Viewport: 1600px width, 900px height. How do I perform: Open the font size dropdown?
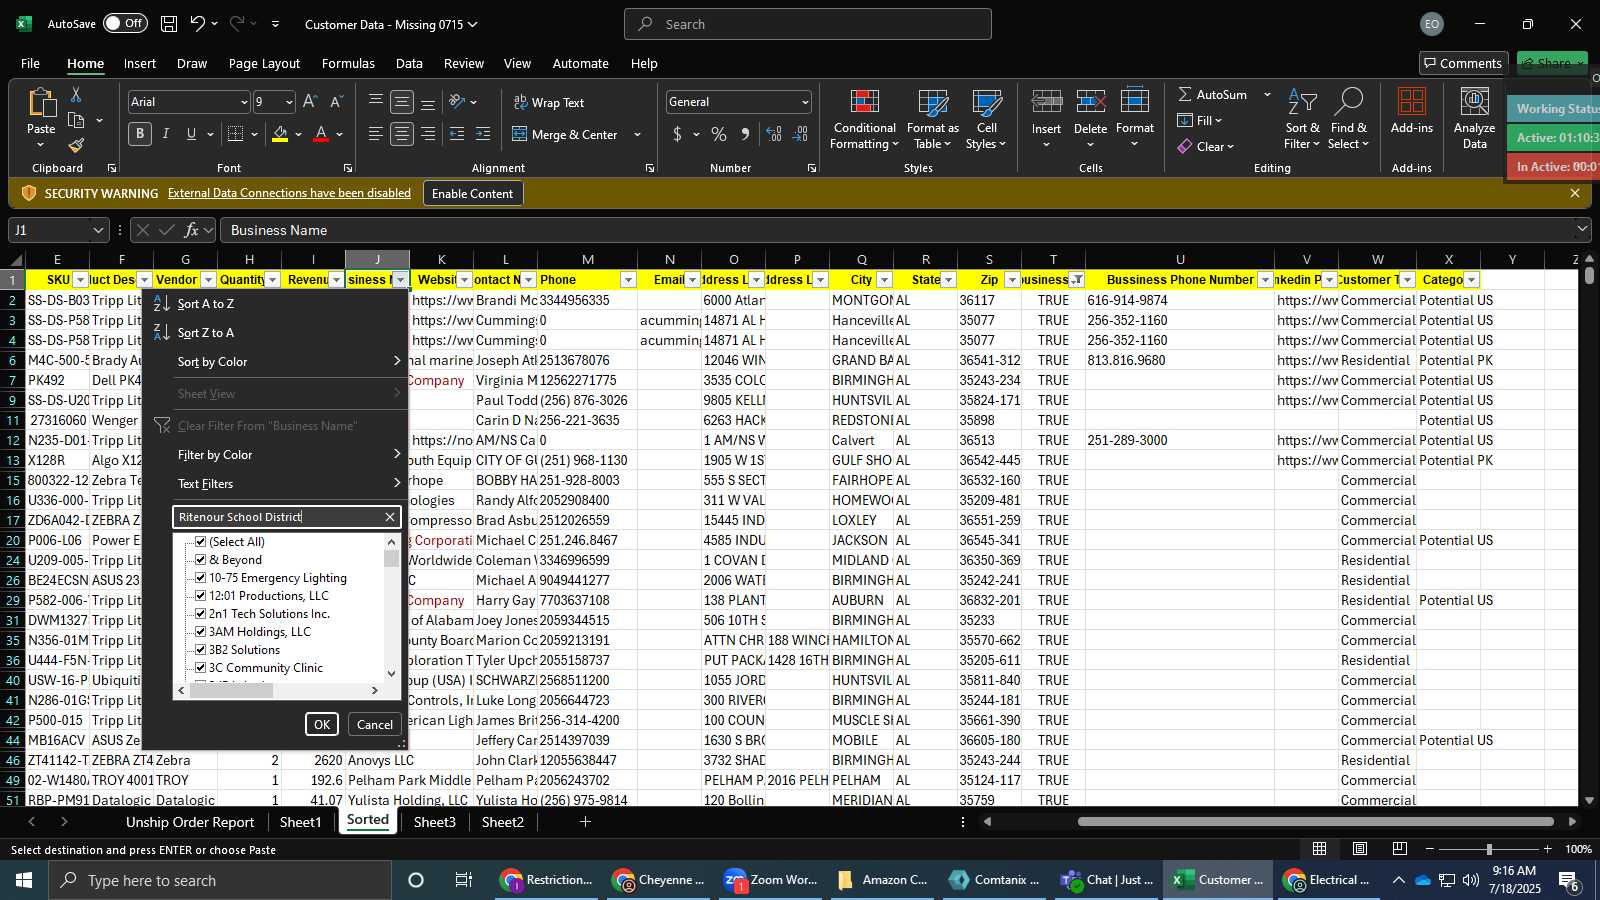(x=289, y=102)
